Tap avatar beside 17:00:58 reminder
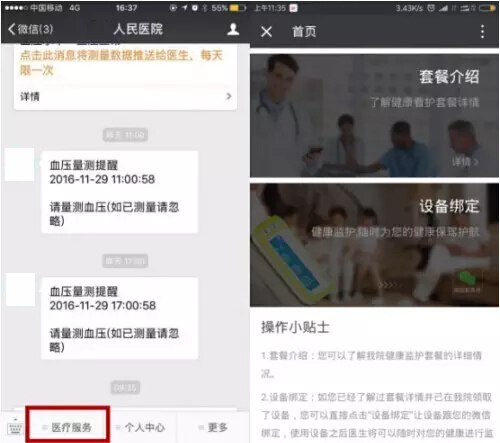 pos(21,290)
